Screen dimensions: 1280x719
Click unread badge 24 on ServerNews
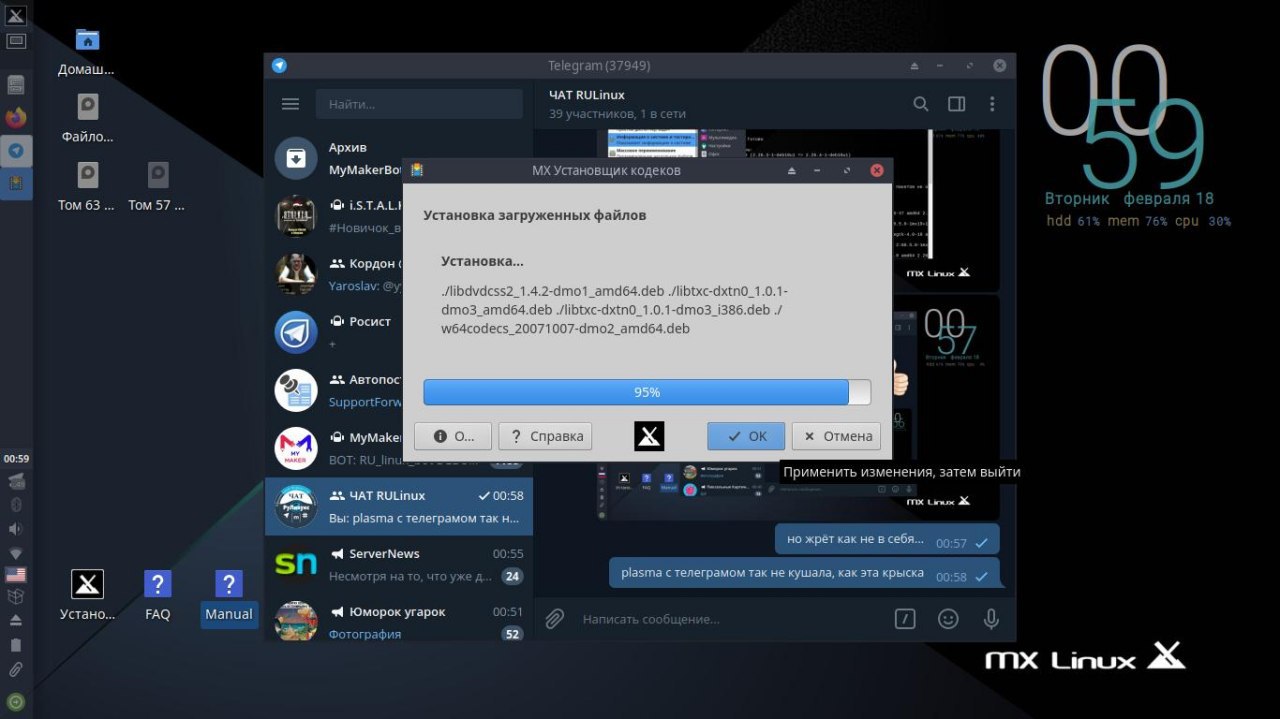(x=512, y=576)
